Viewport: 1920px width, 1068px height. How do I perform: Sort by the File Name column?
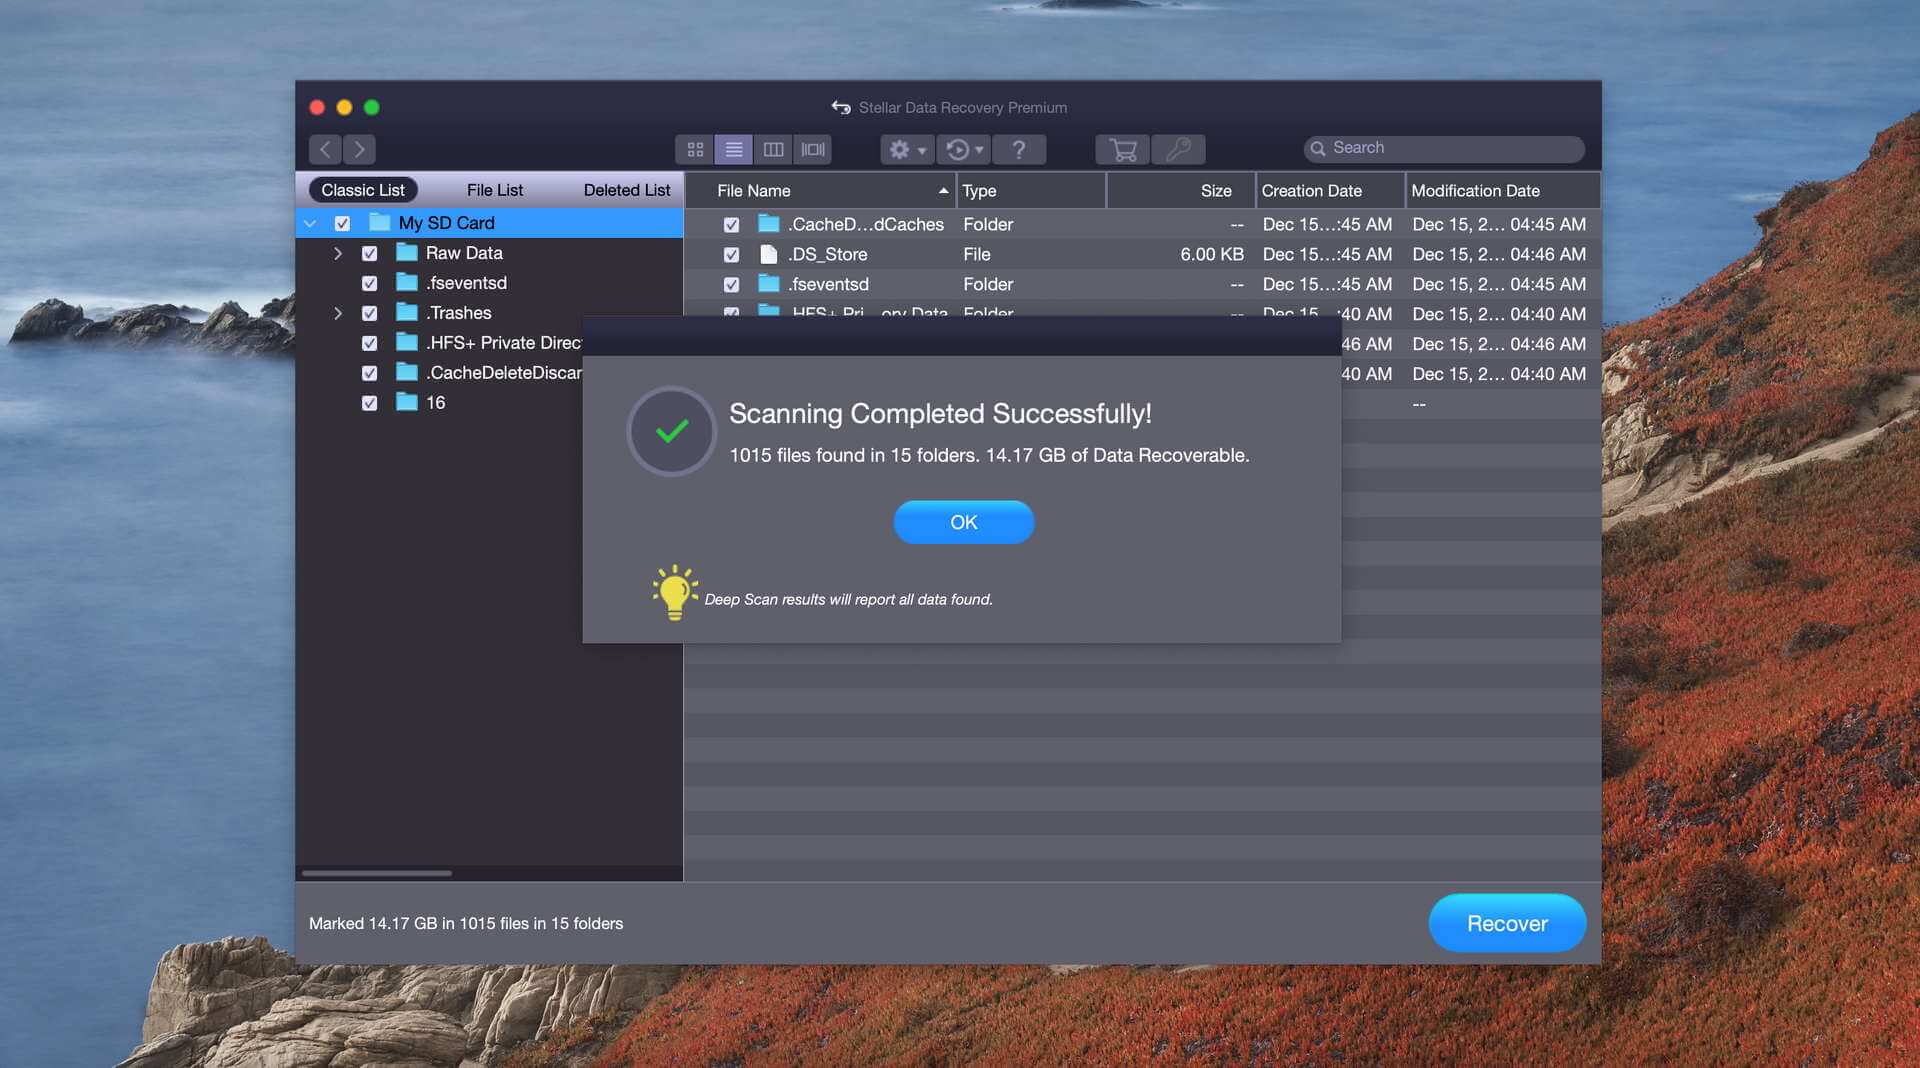click(x=820, y=190)
